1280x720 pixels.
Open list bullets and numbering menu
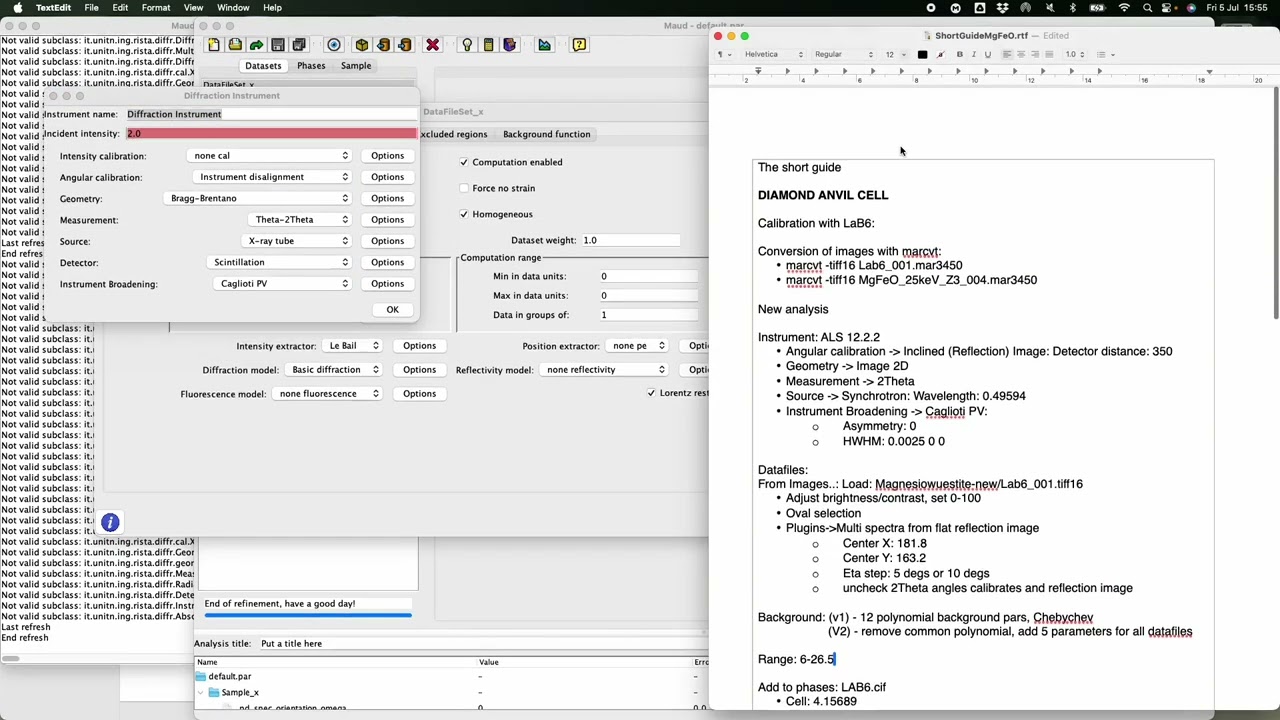point(1105,54)
